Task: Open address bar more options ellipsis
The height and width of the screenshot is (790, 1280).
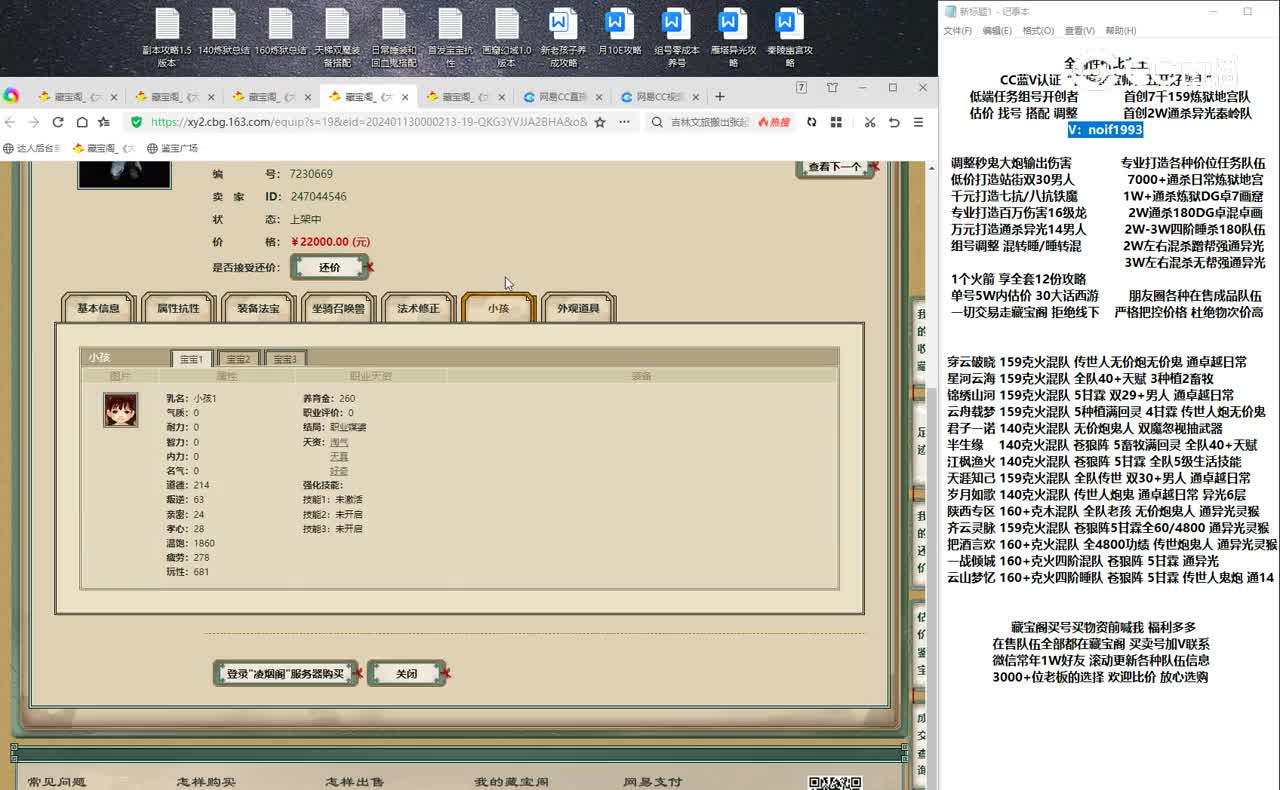Action: click(624, 122)
